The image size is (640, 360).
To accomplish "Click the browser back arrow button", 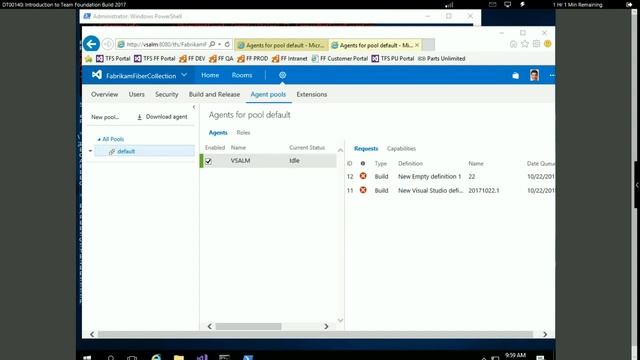I will pos(91,44).
